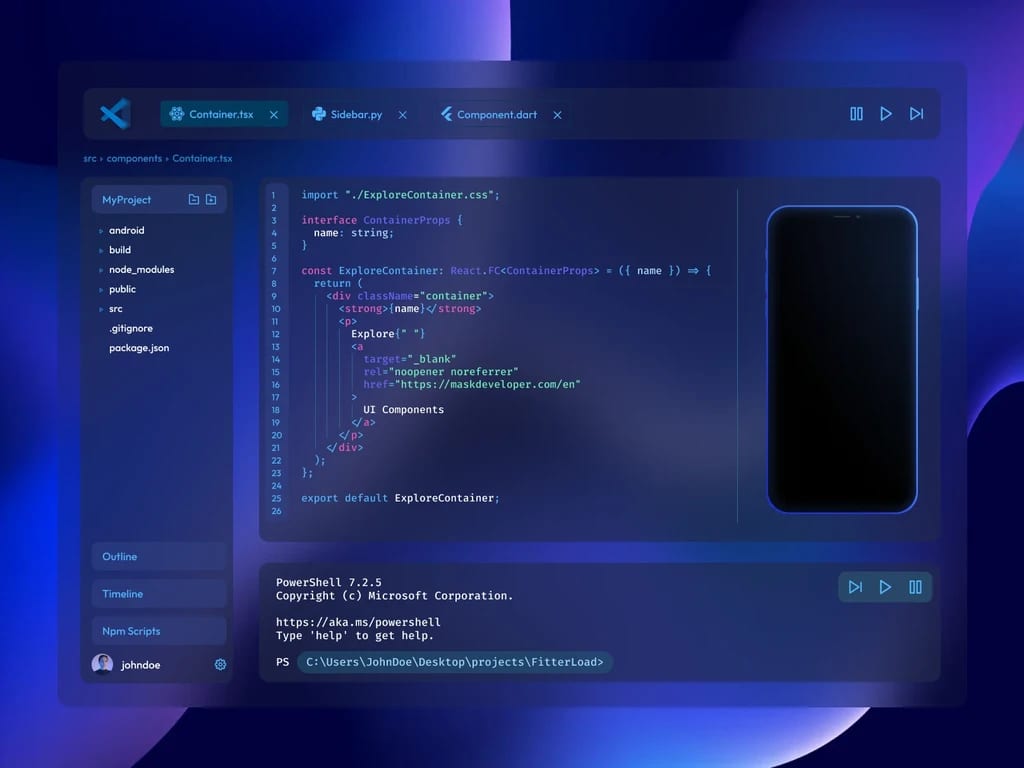This screenshot has height=768, width=1024.
Task: Select the node_modules folder
Action: [x=142, y=269]
